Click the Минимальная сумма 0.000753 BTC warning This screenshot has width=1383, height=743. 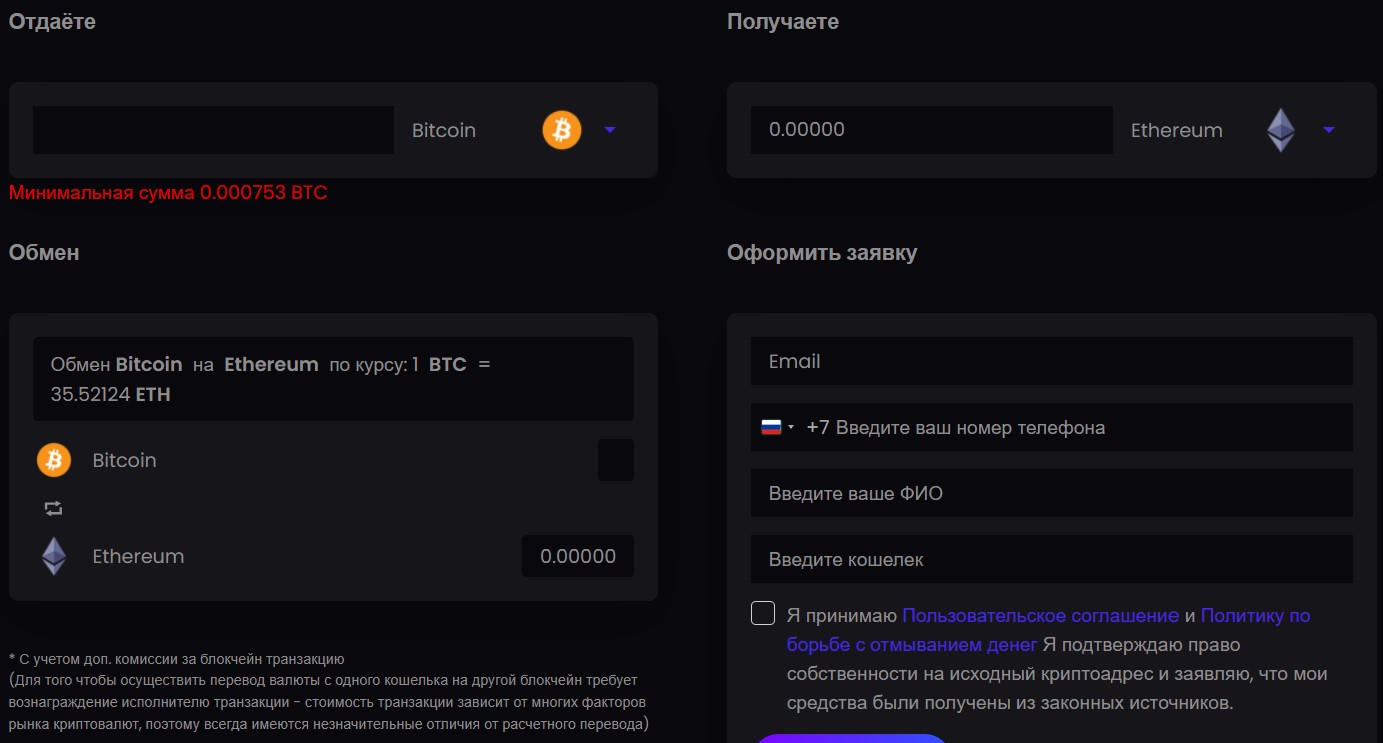click(x=168, y=192)
